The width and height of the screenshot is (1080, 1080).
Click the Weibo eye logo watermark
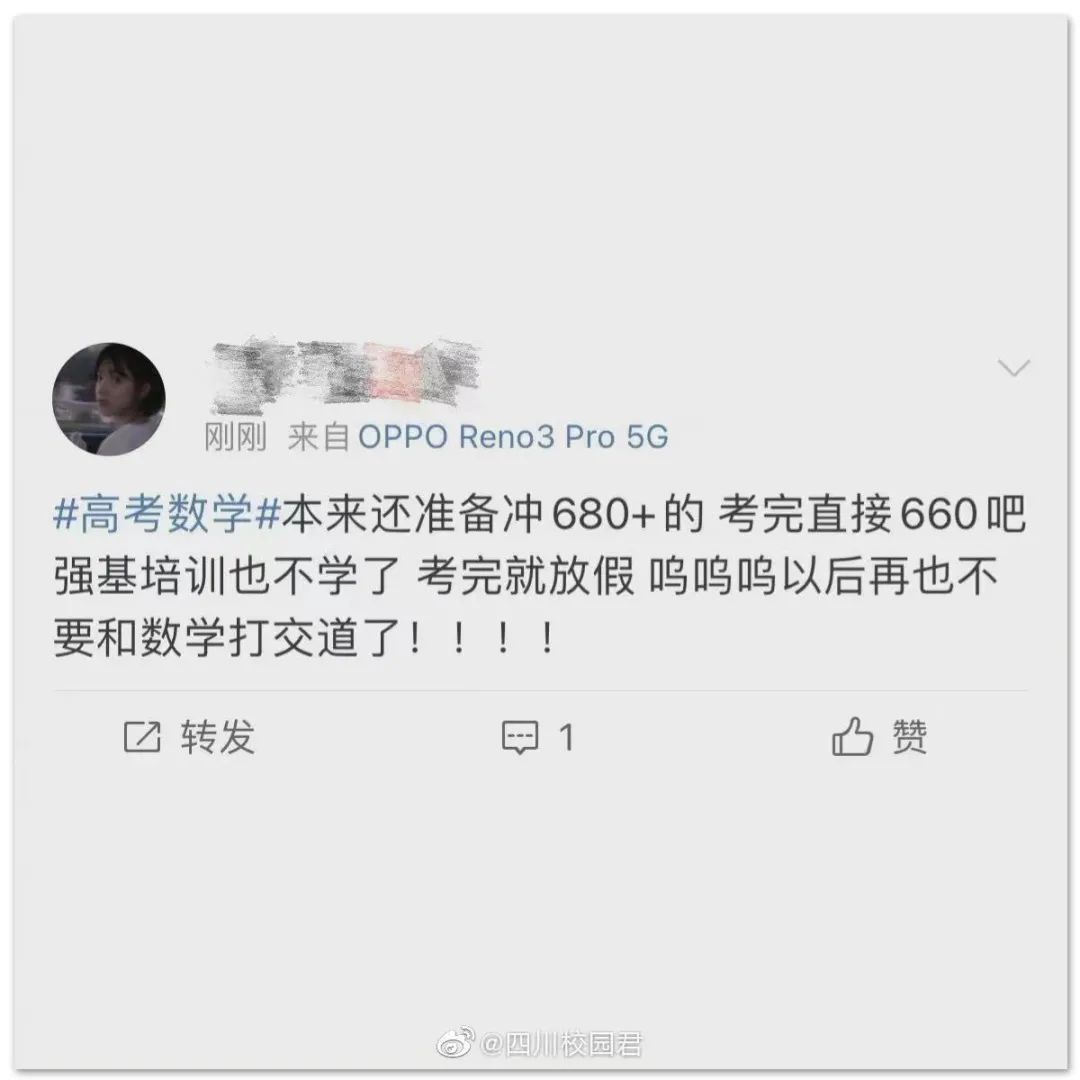[x=455, y=1042]
